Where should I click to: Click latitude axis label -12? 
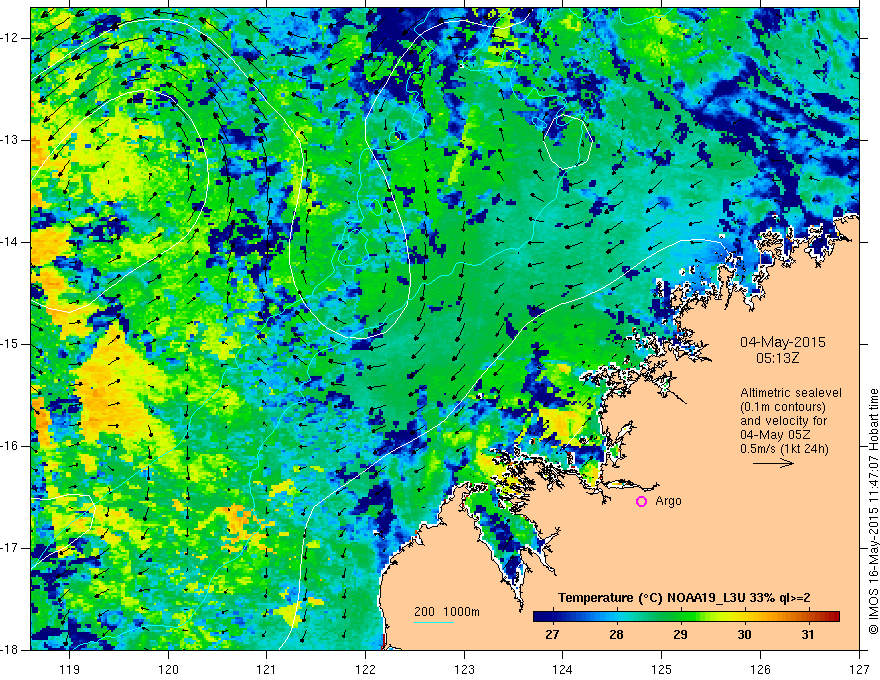pos(11,38)
